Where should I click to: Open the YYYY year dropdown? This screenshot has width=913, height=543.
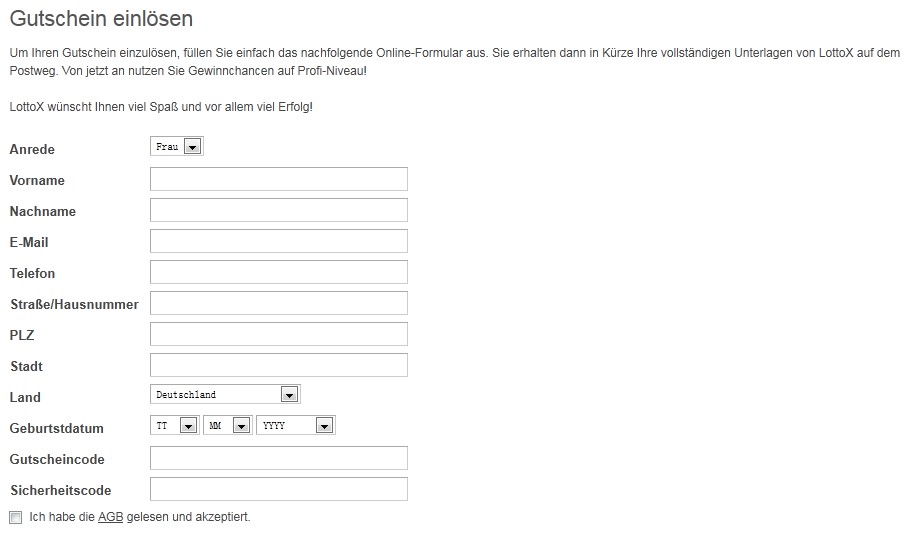296,425
